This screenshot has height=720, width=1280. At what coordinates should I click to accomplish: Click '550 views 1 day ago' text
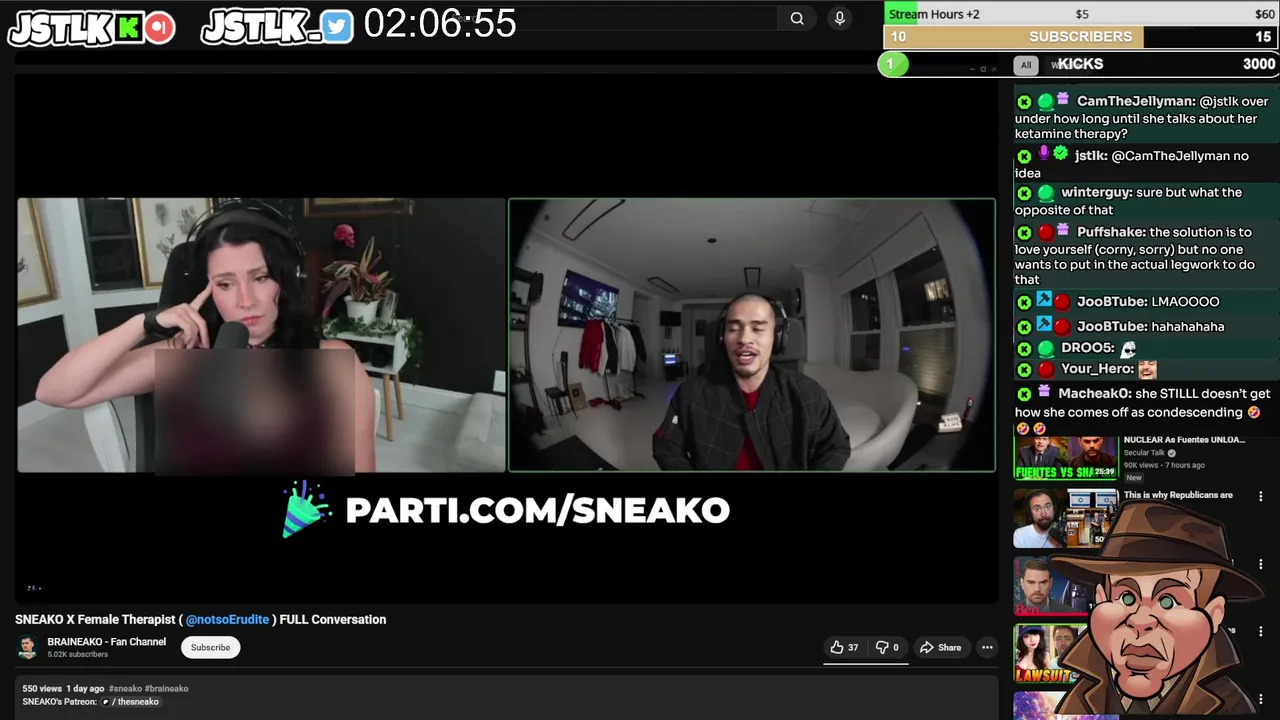[x=63, y=688]
